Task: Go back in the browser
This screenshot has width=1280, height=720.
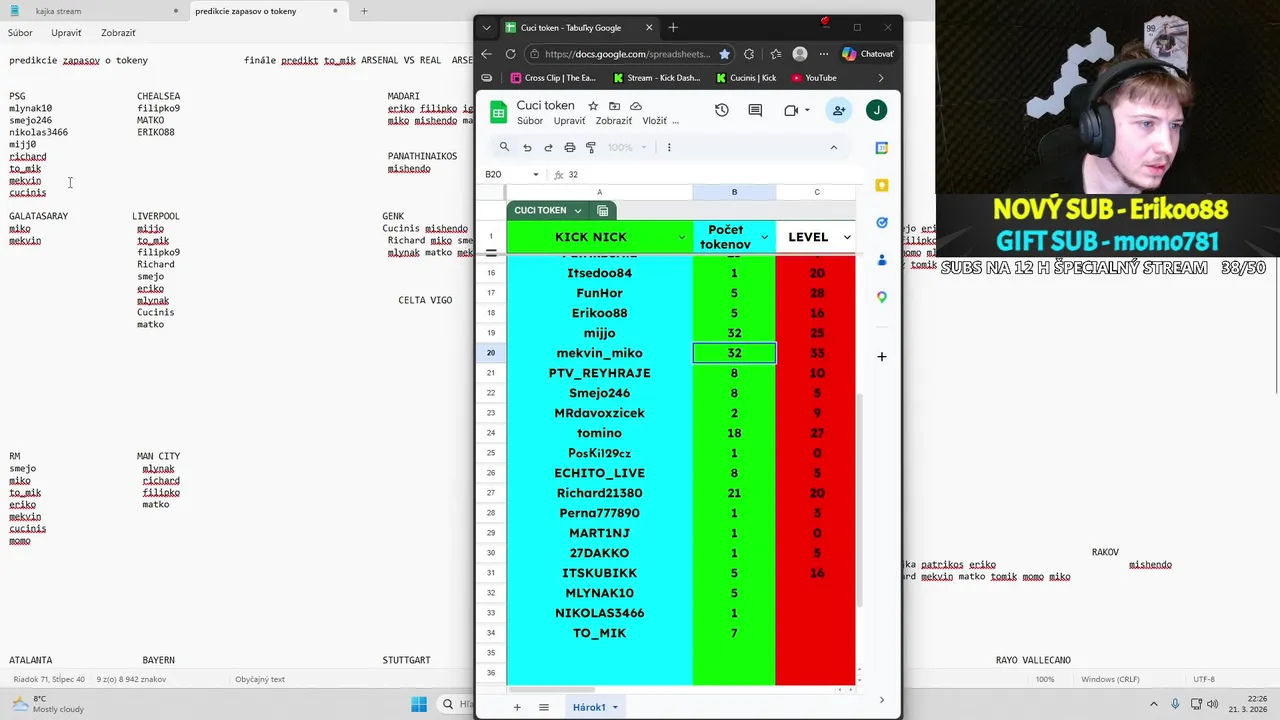Action: point(486,54)
